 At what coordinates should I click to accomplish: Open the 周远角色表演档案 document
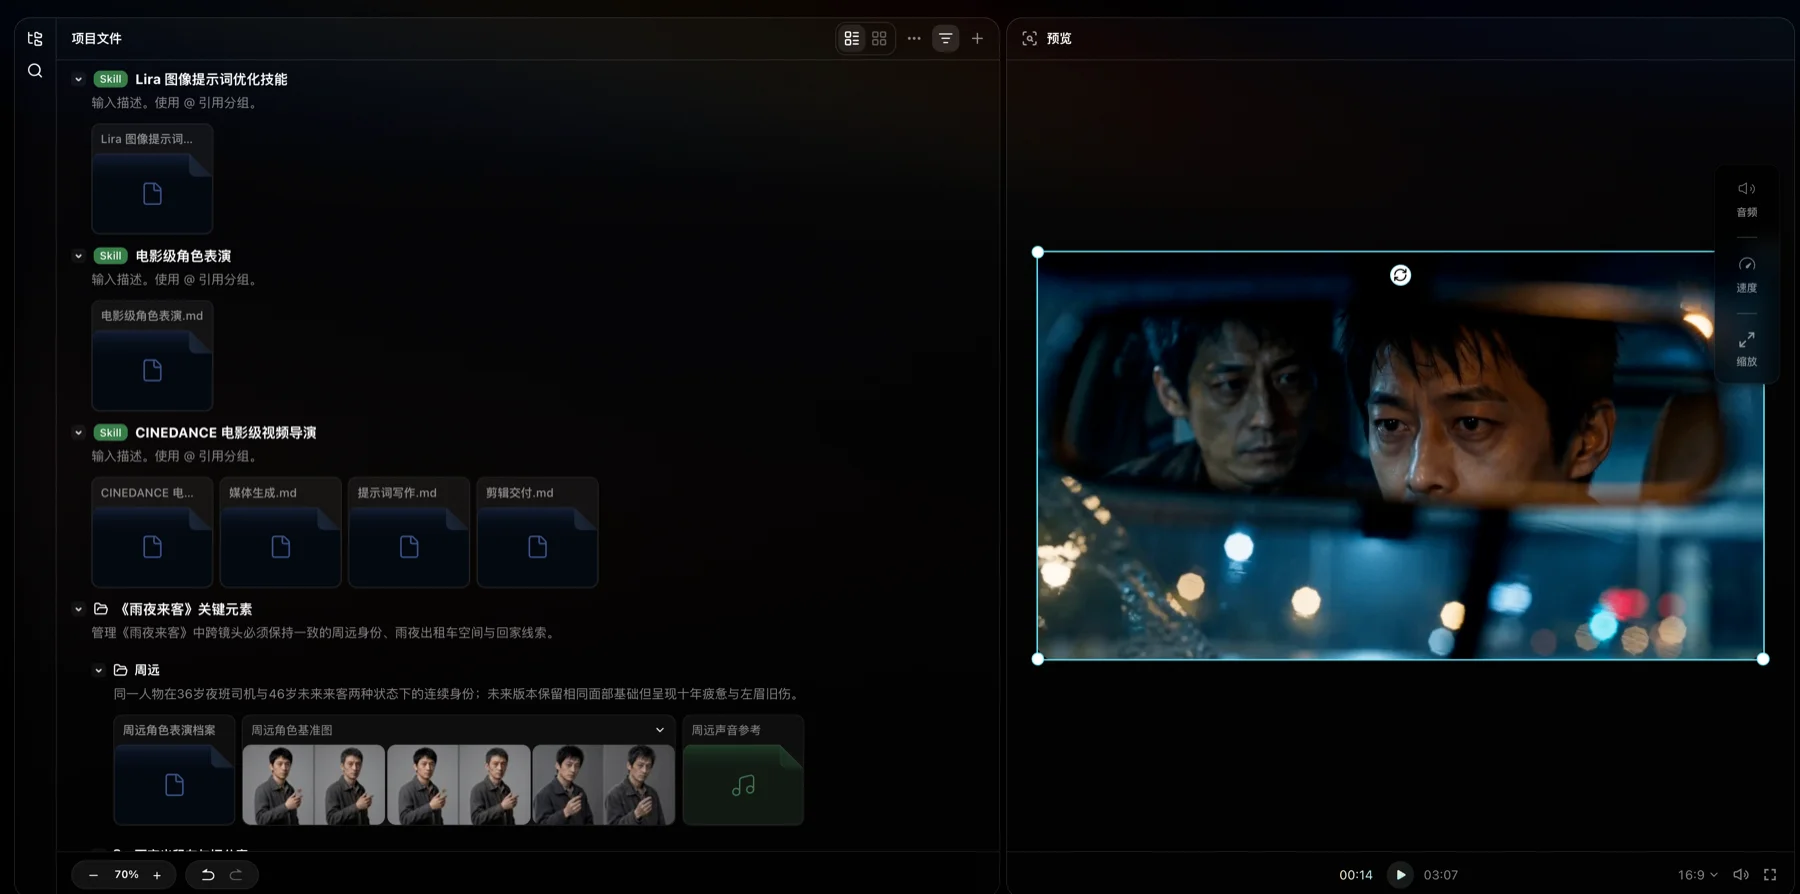click(x=174, y=770)
